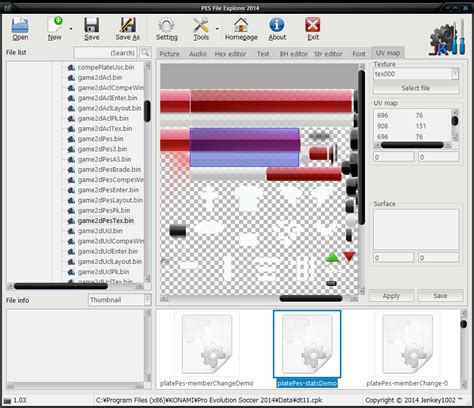This screenshot has height=408, width=474.
Task: Click the Apply button
Action: coord(391,296)
